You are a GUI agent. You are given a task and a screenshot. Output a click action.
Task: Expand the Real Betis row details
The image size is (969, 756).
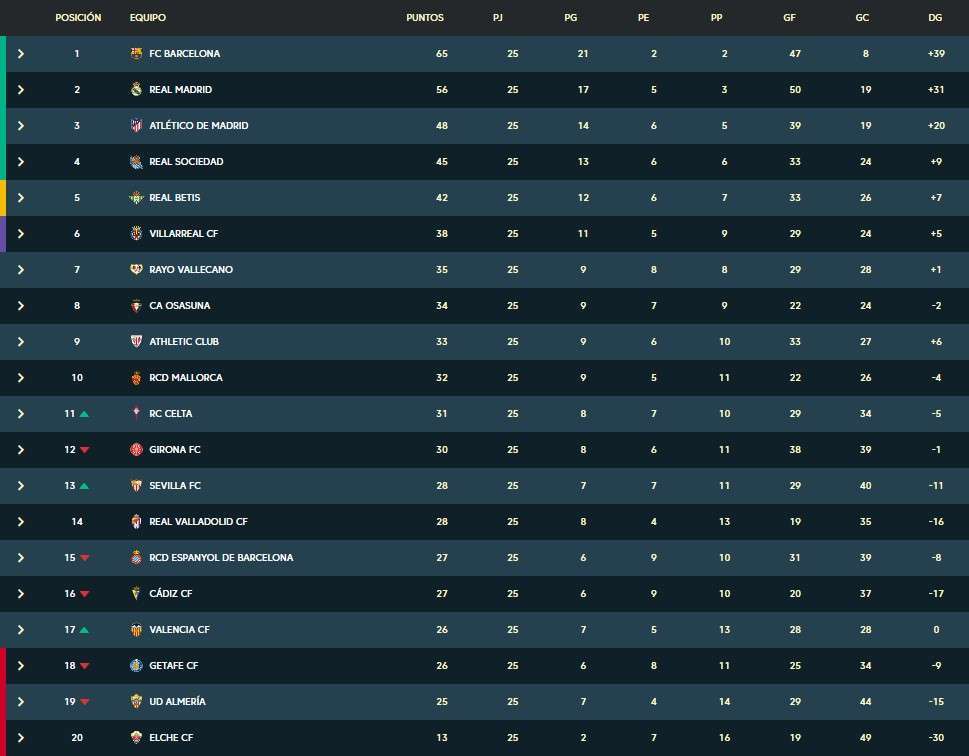pos(20,197)
